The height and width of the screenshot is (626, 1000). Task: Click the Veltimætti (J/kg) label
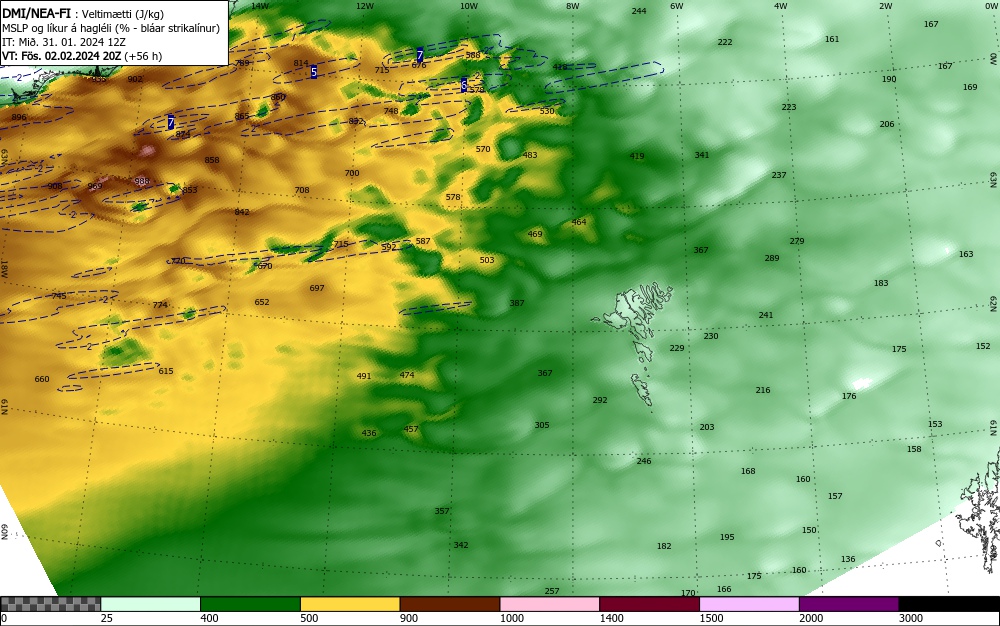[123, 15]
